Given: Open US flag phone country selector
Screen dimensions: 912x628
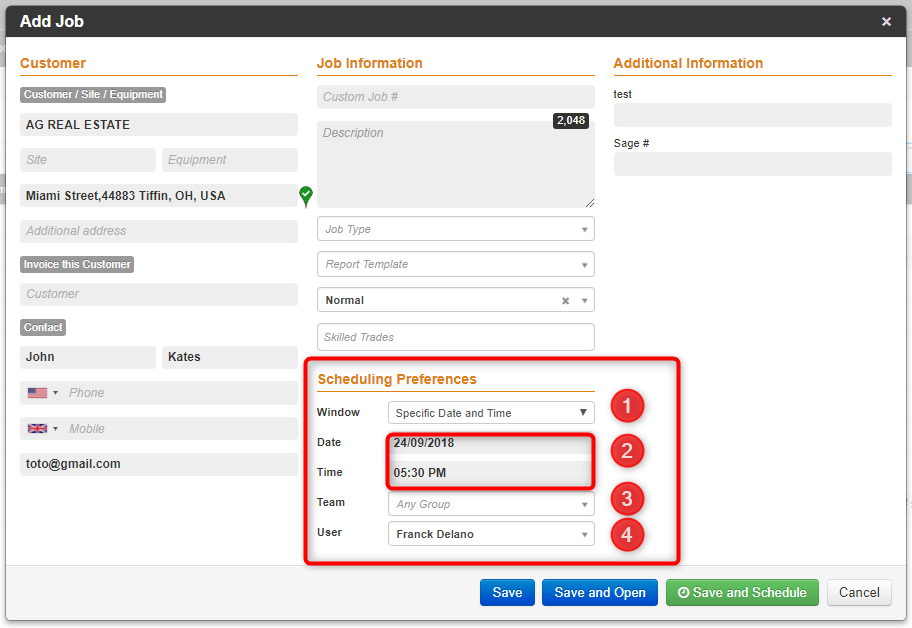Looking at the screenshot, I should point(42,393).
